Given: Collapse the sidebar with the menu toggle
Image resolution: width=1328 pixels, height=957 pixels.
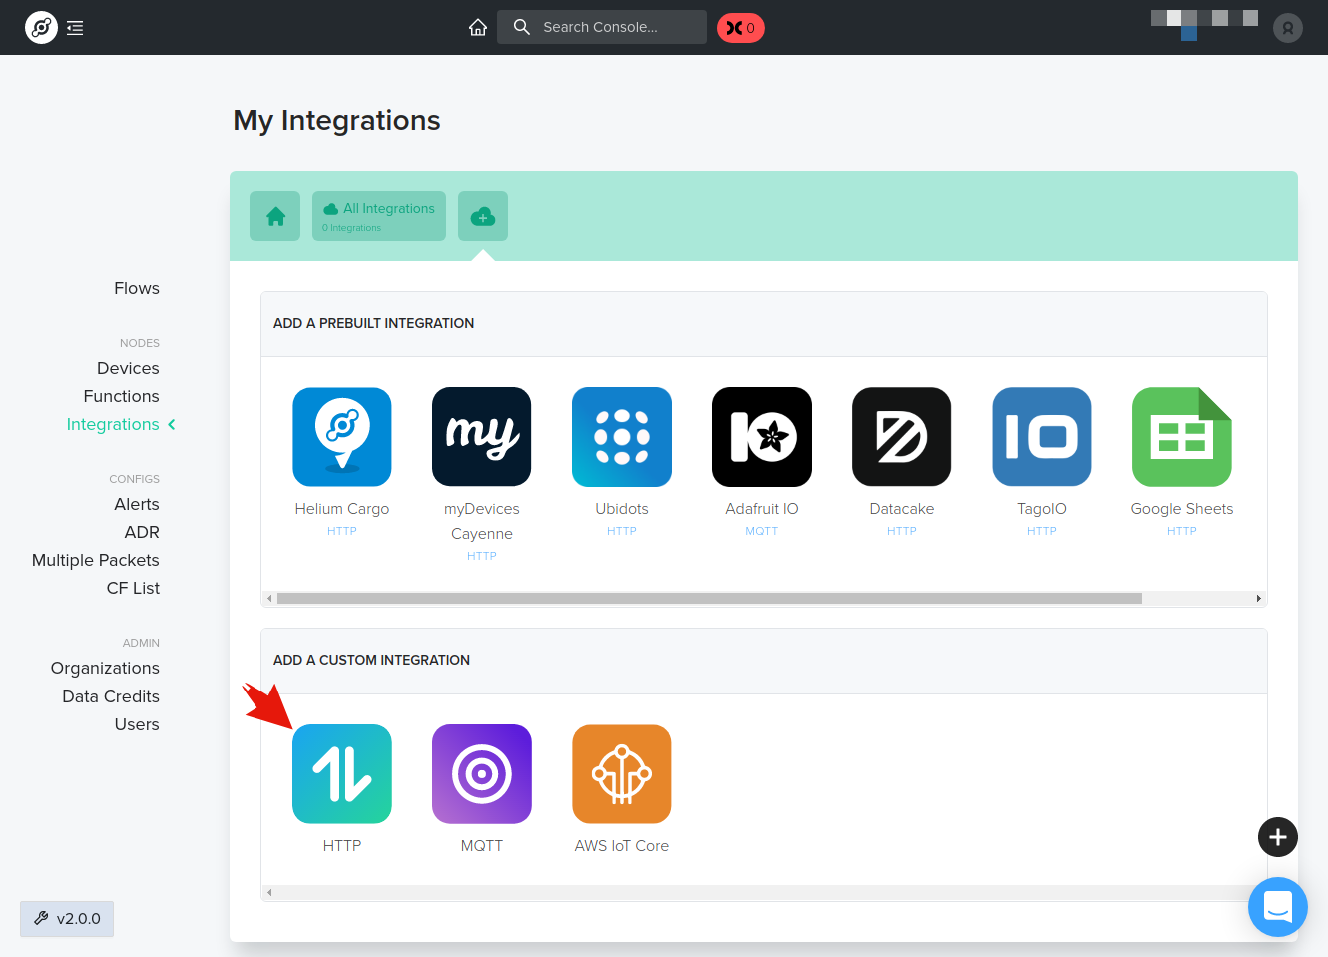Looking at the screenshot, I should (x=75, y=28).
